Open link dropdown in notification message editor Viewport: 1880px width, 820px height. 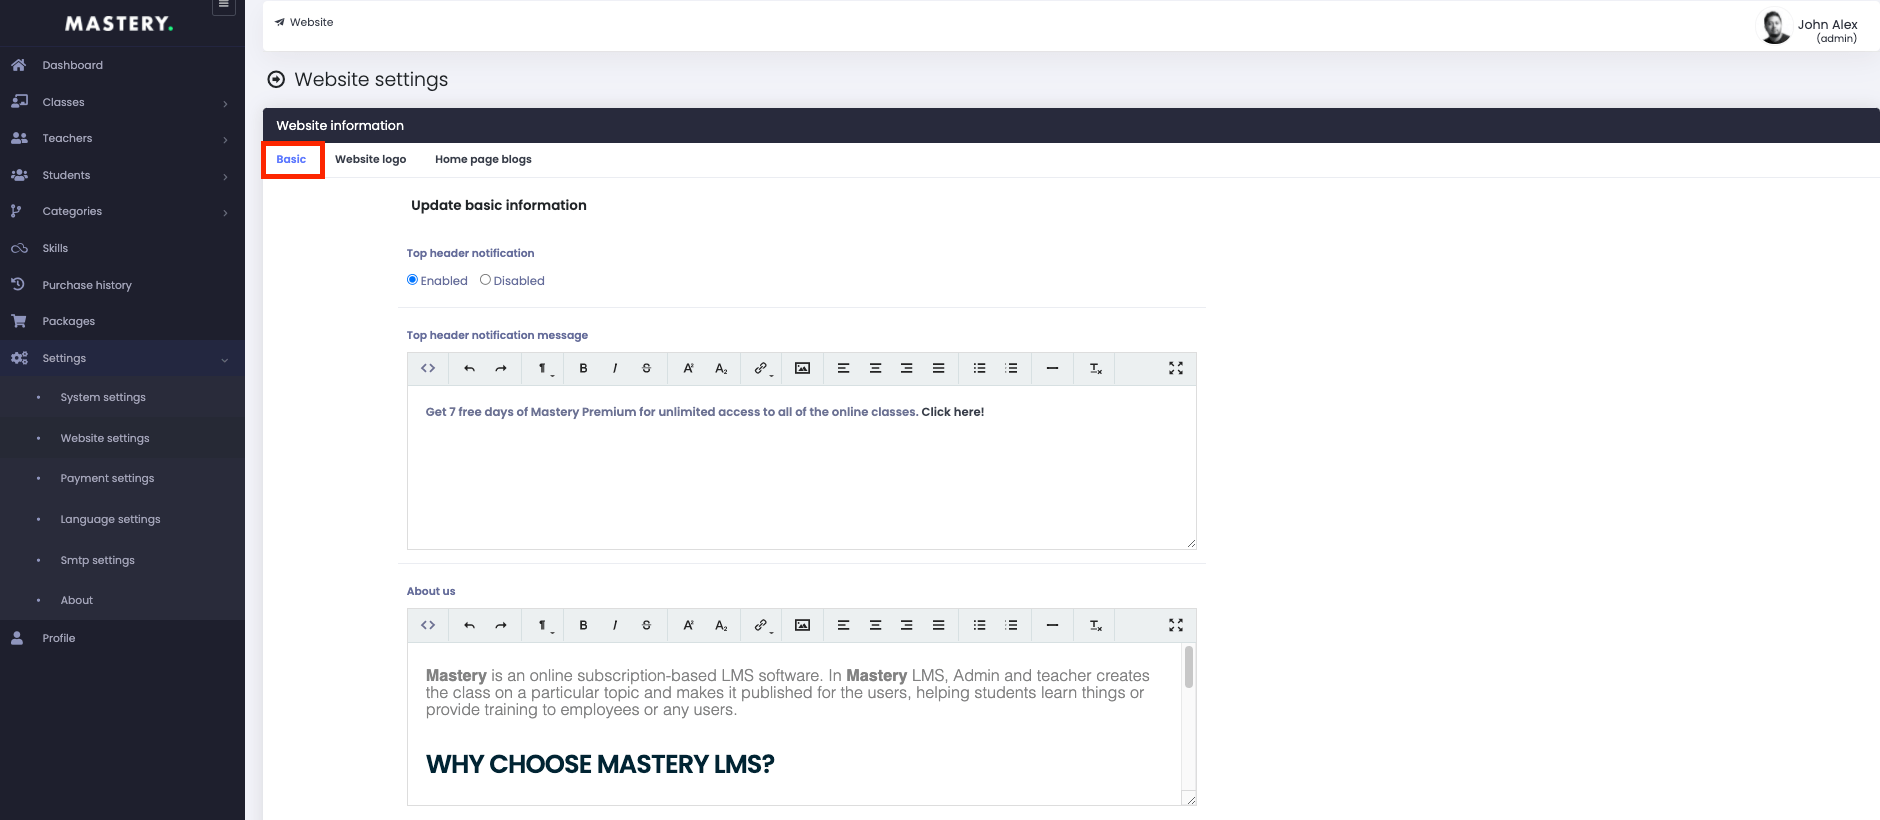point(762,368)
